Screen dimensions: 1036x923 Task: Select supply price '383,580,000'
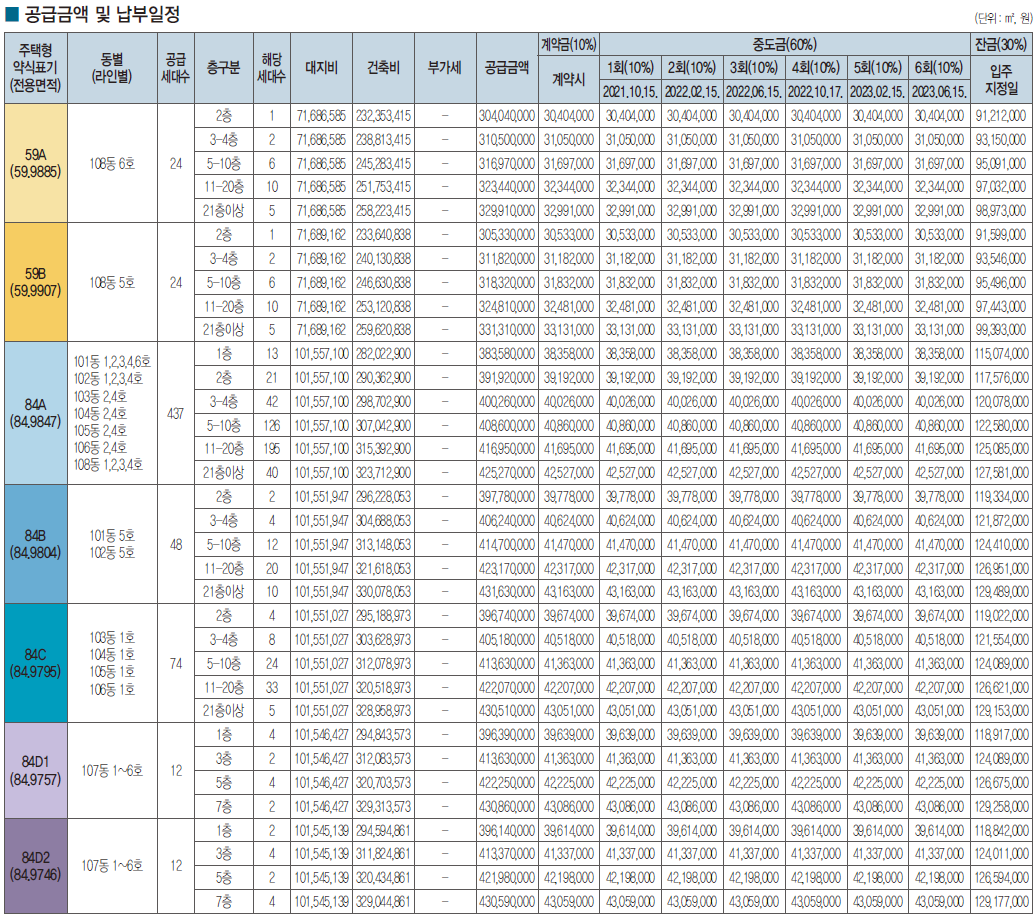[x=507, y=354]
